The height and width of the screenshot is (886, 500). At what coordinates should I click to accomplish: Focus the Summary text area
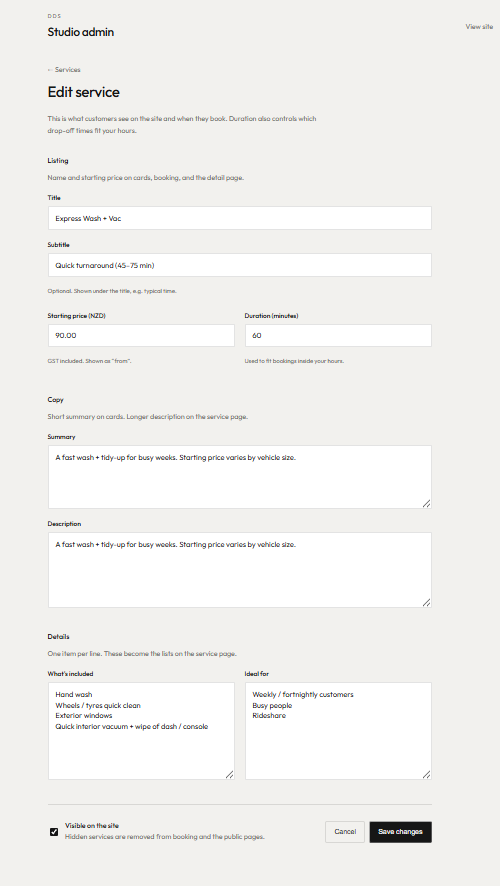click(240, 477)
